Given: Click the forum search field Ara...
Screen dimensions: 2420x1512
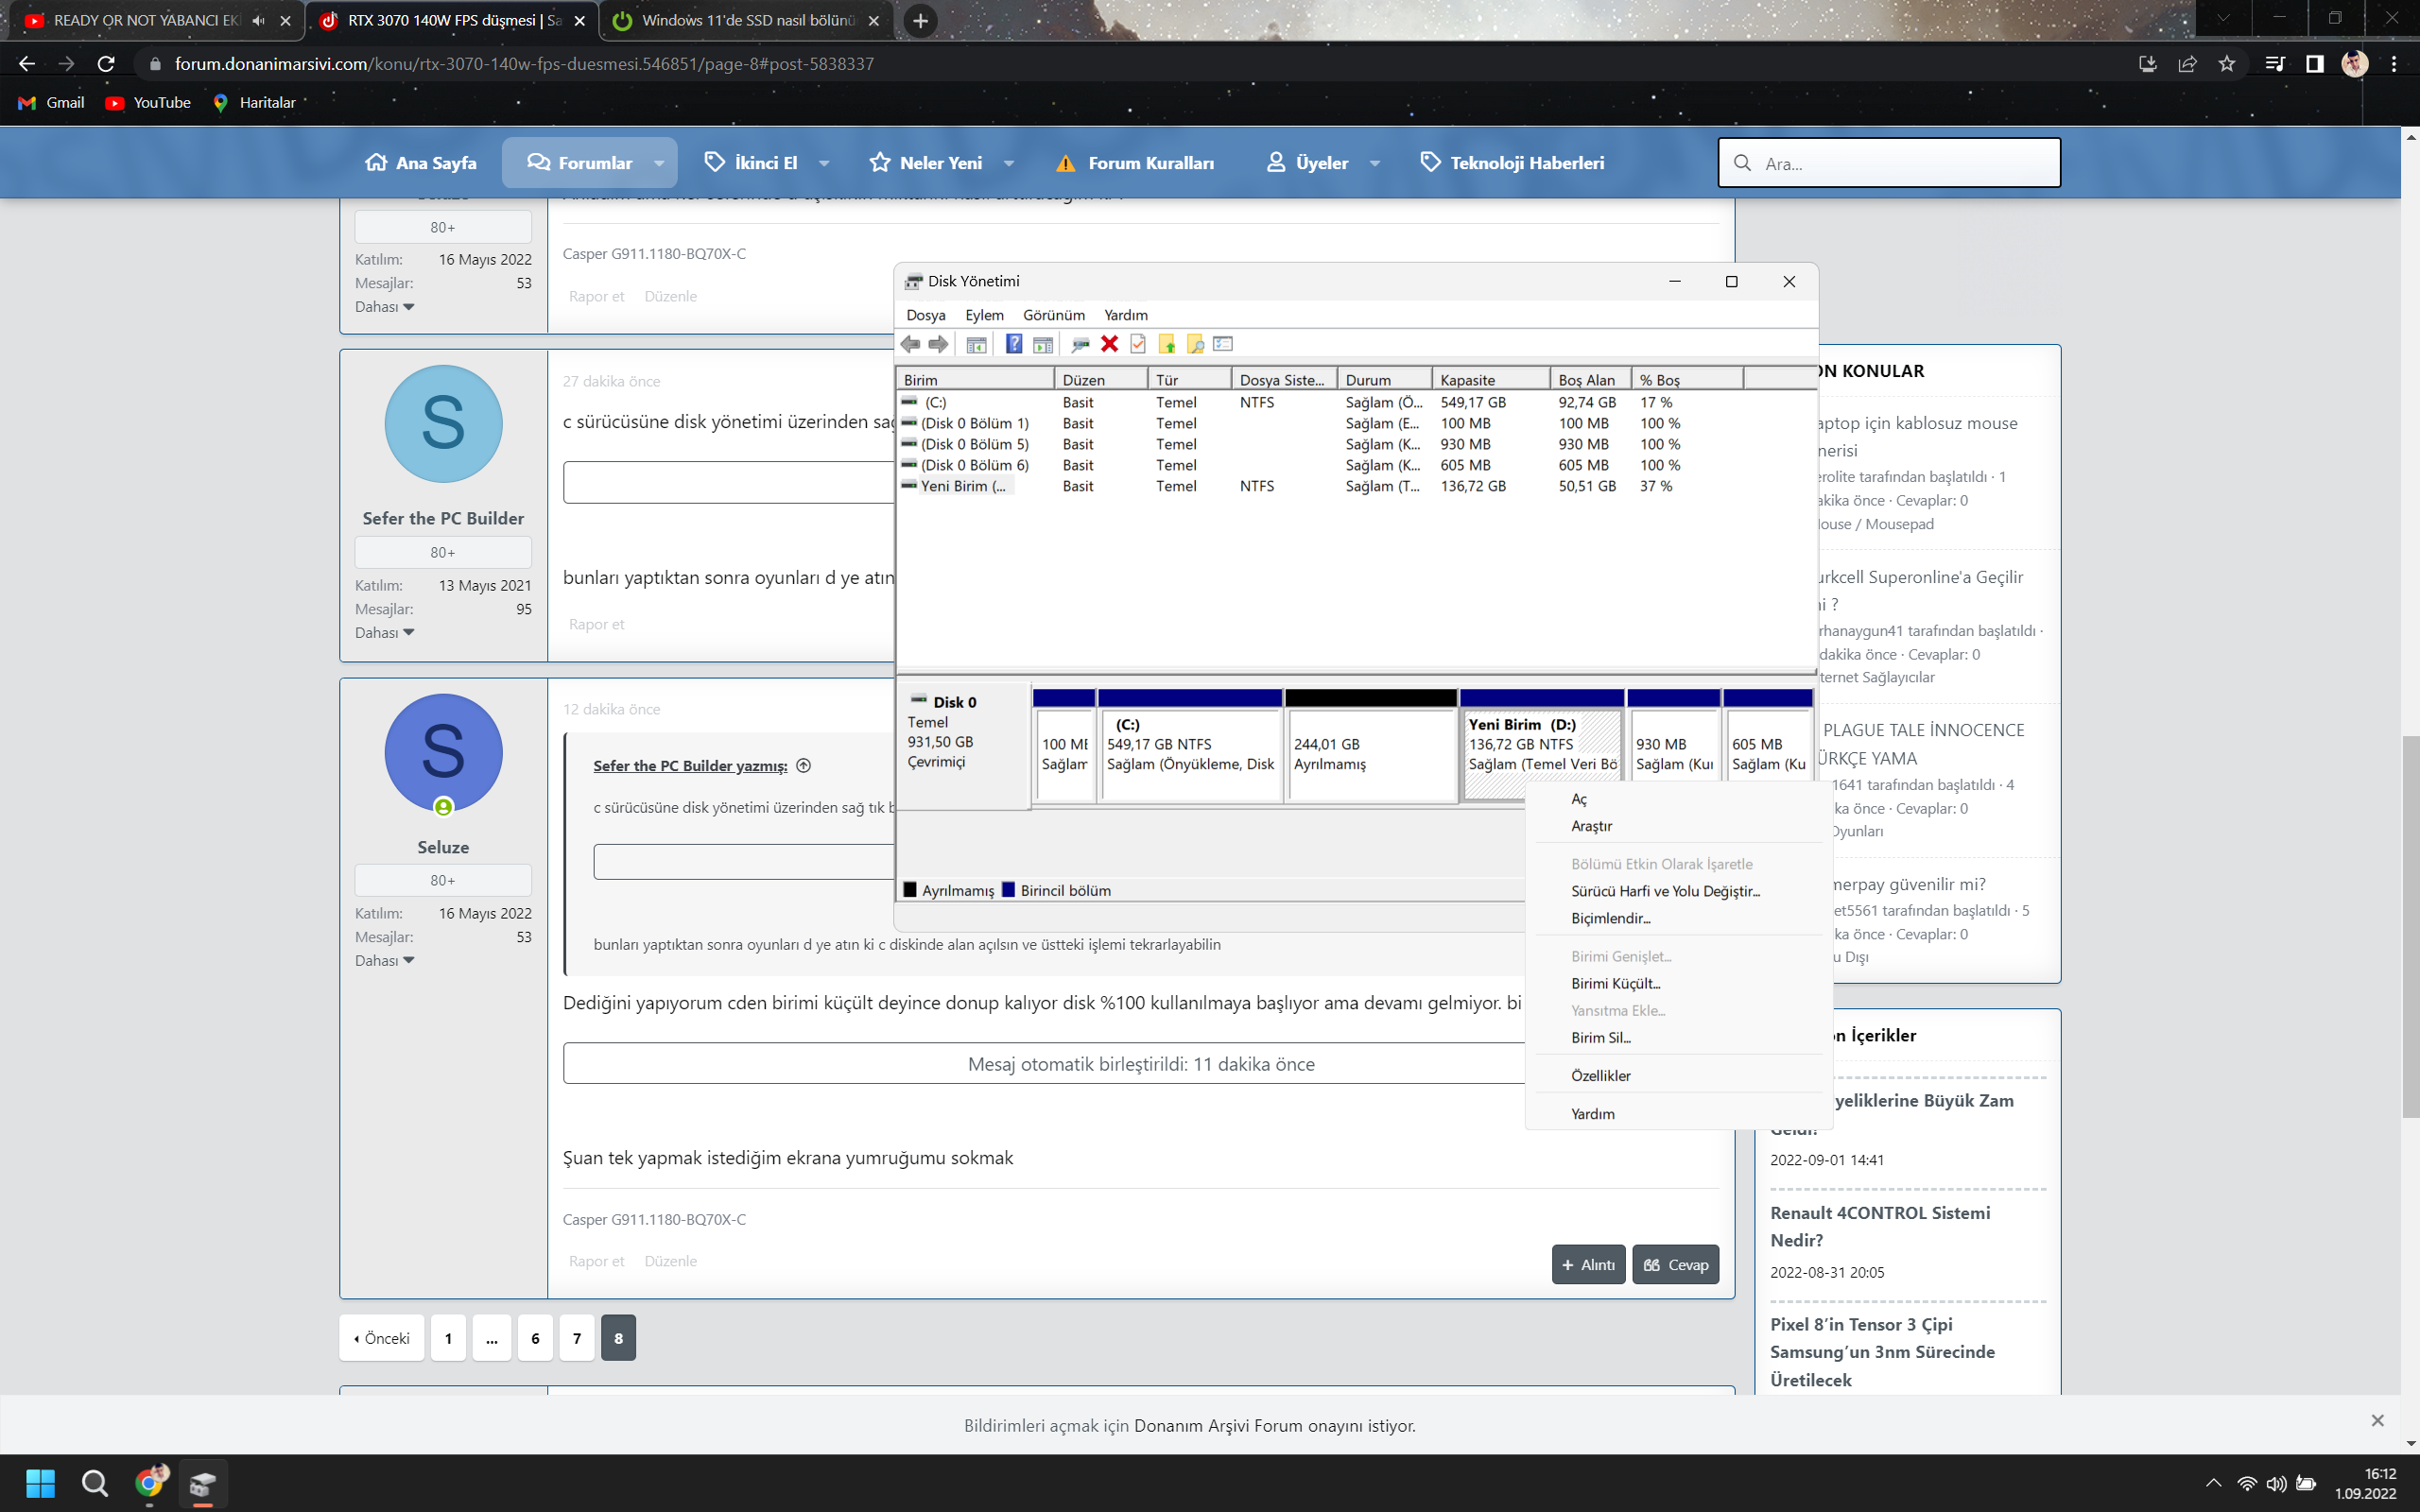Looking at the screenshot, I should pyautogui.click(x=1900, y=163).
